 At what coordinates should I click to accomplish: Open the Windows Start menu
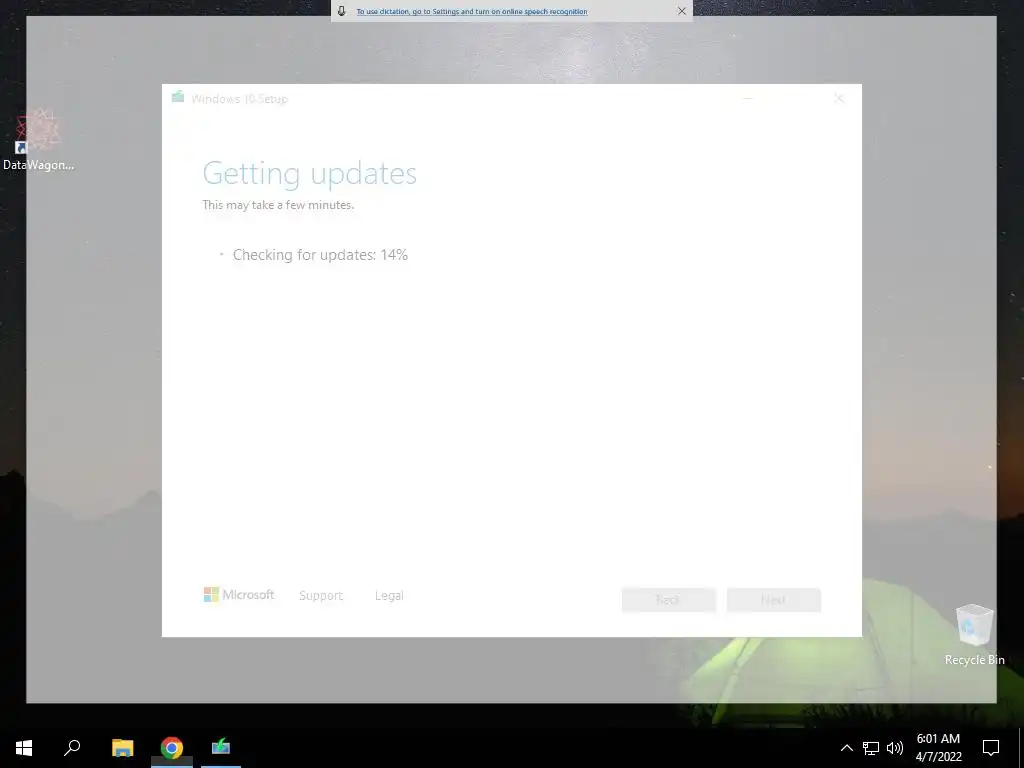pyautogui.click(x=24, y=748)
